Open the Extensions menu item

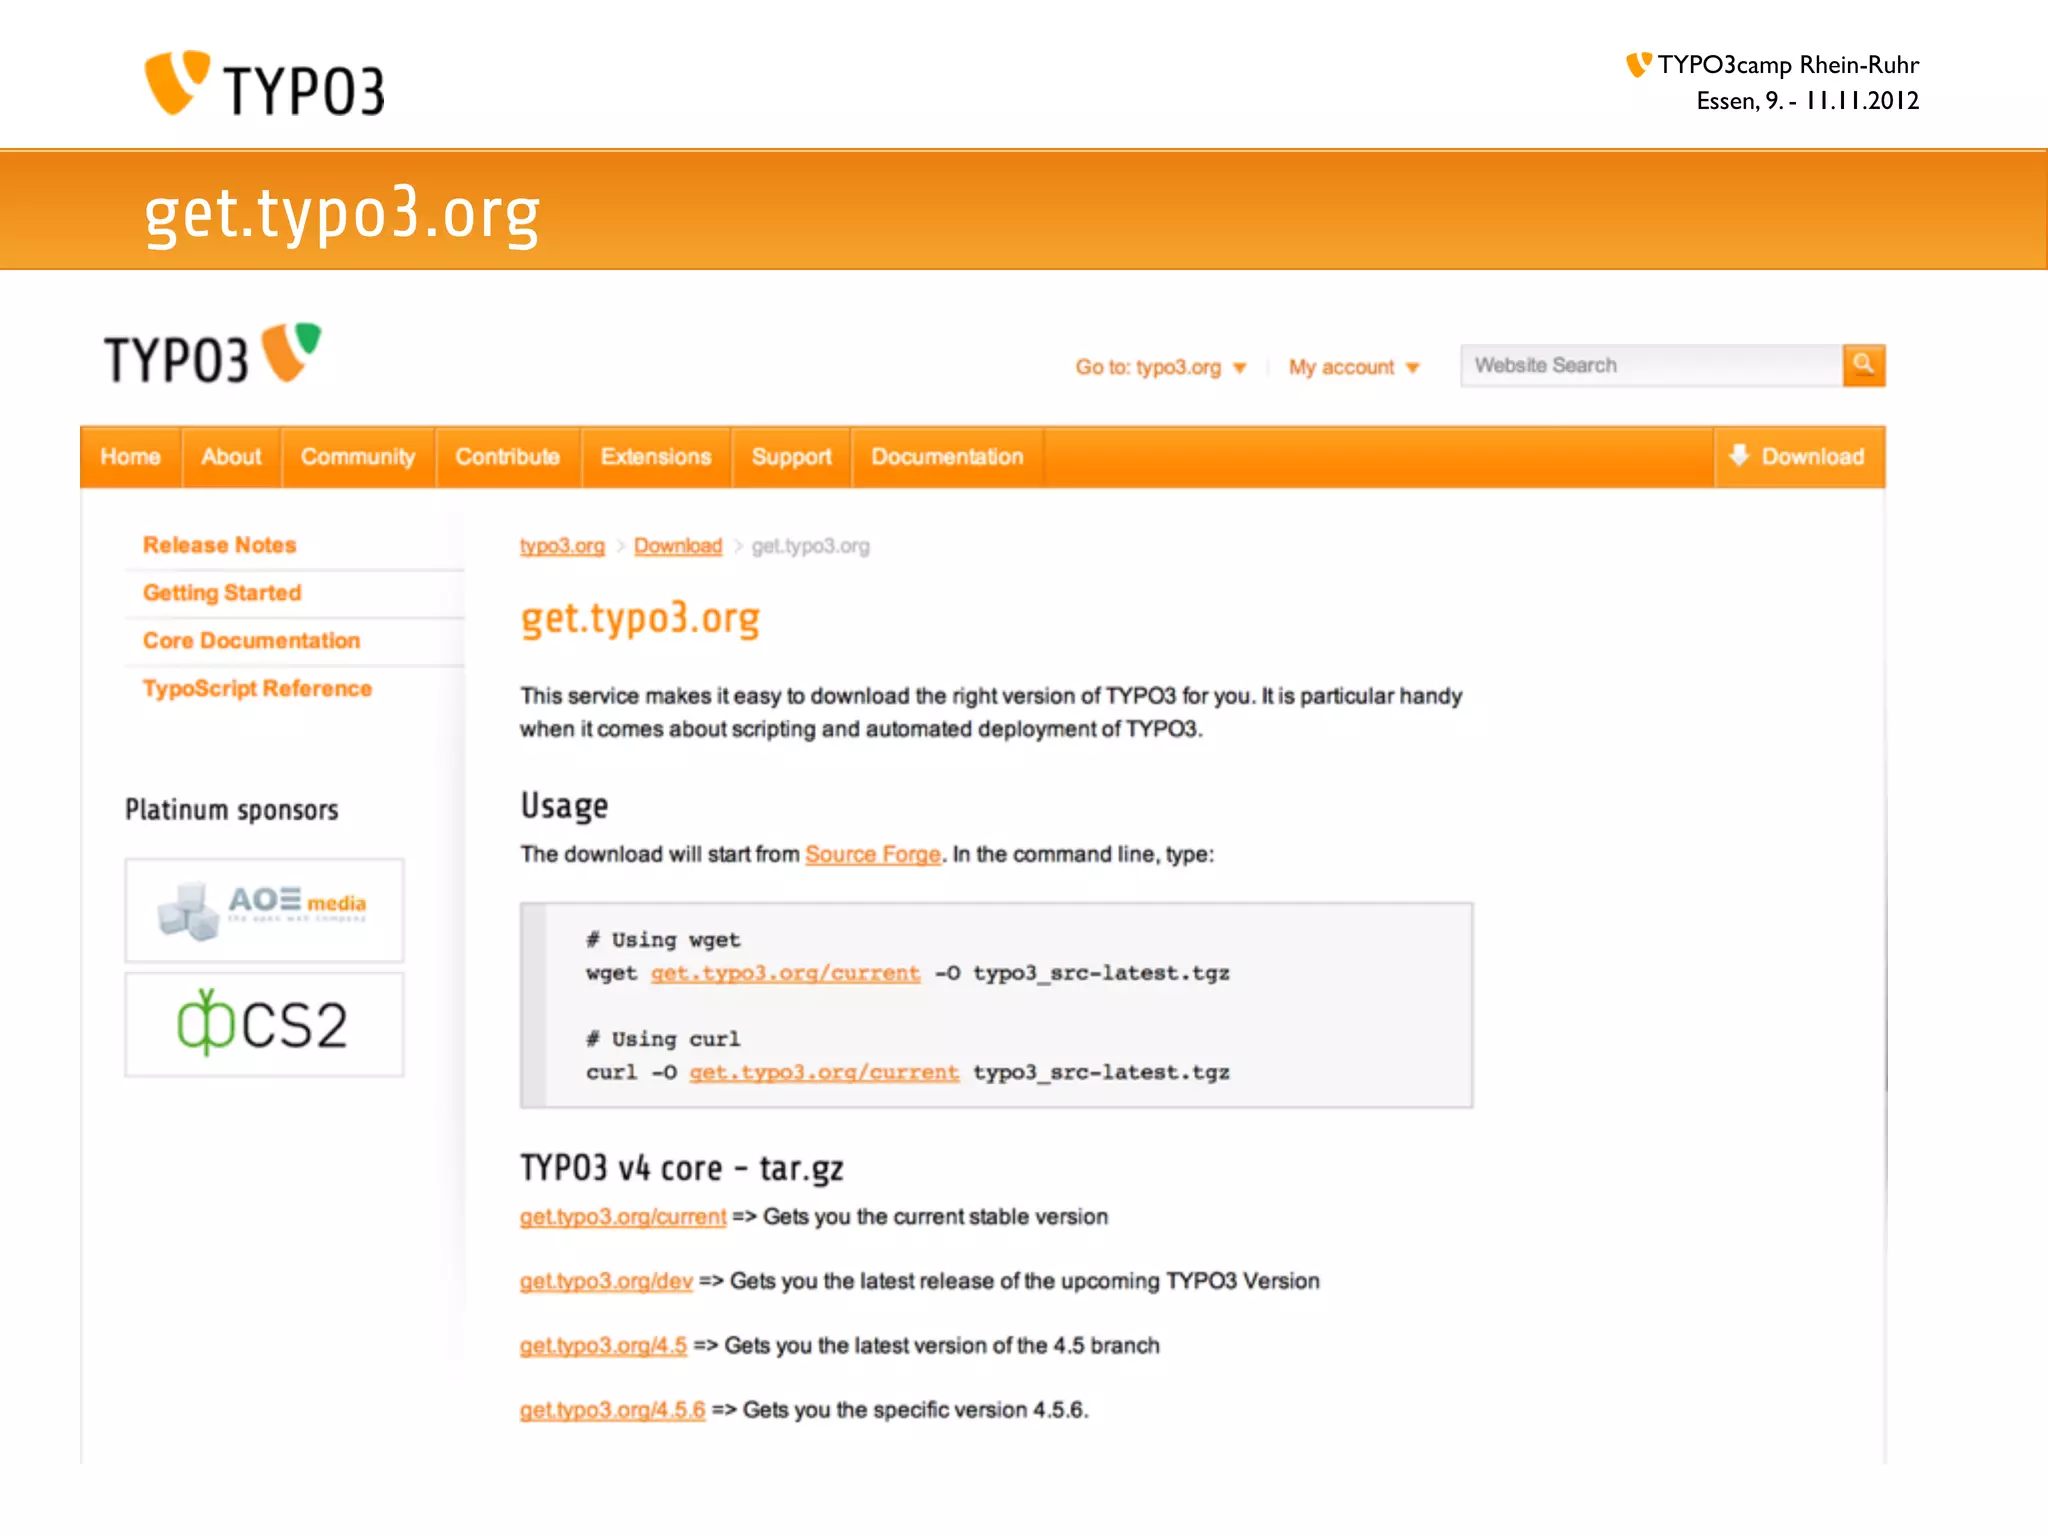(x=656, y=457)
